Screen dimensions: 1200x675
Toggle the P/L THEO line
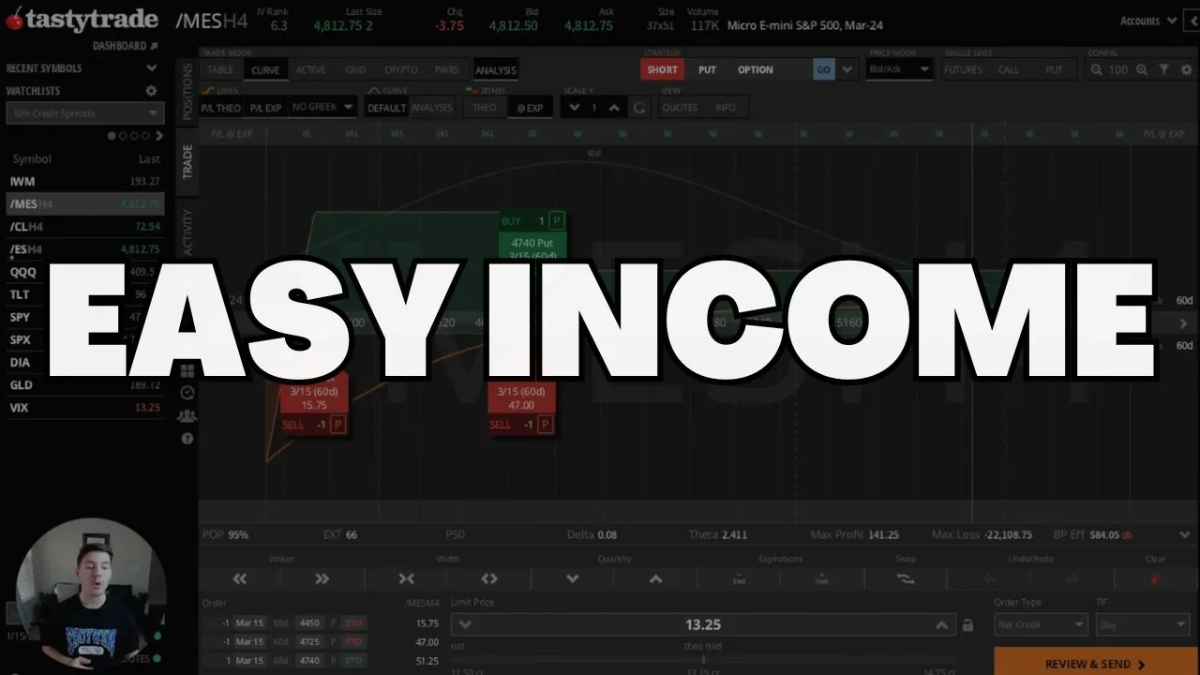tap(220, 107)
